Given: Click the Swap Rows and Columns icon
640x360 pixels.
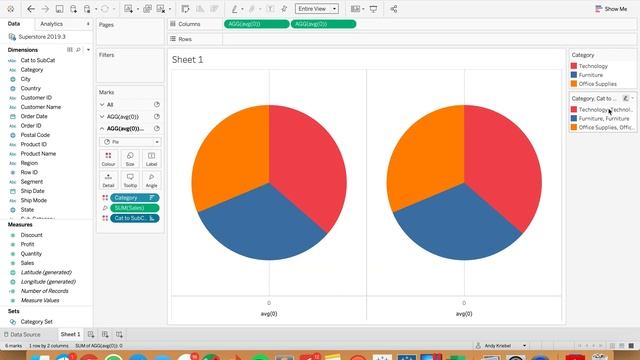Looking at the screenshot, I should pyautogui.click(x=185, y=9).
